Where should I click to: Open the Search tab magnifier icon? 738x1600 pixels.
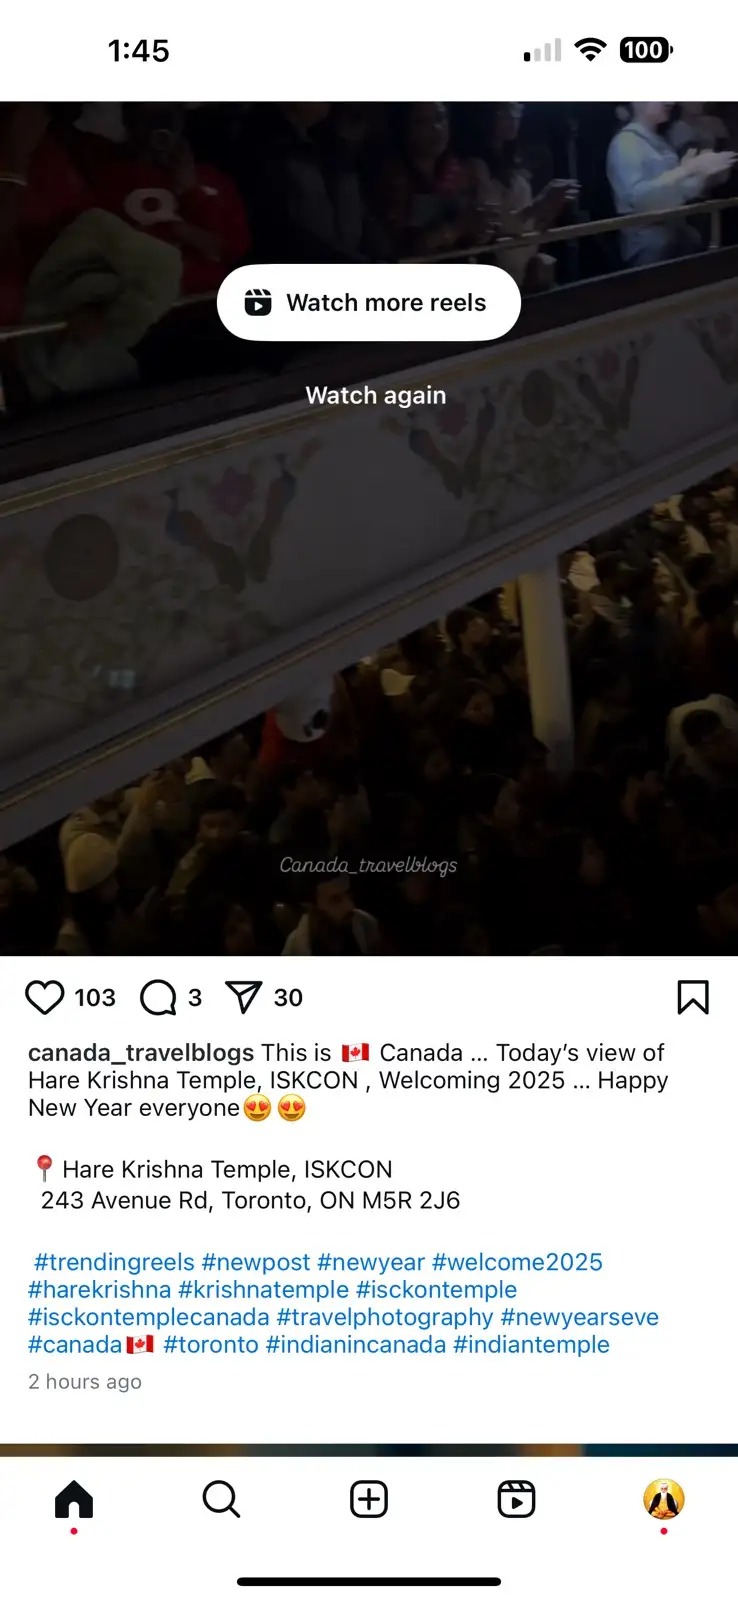click(221, 1499)
